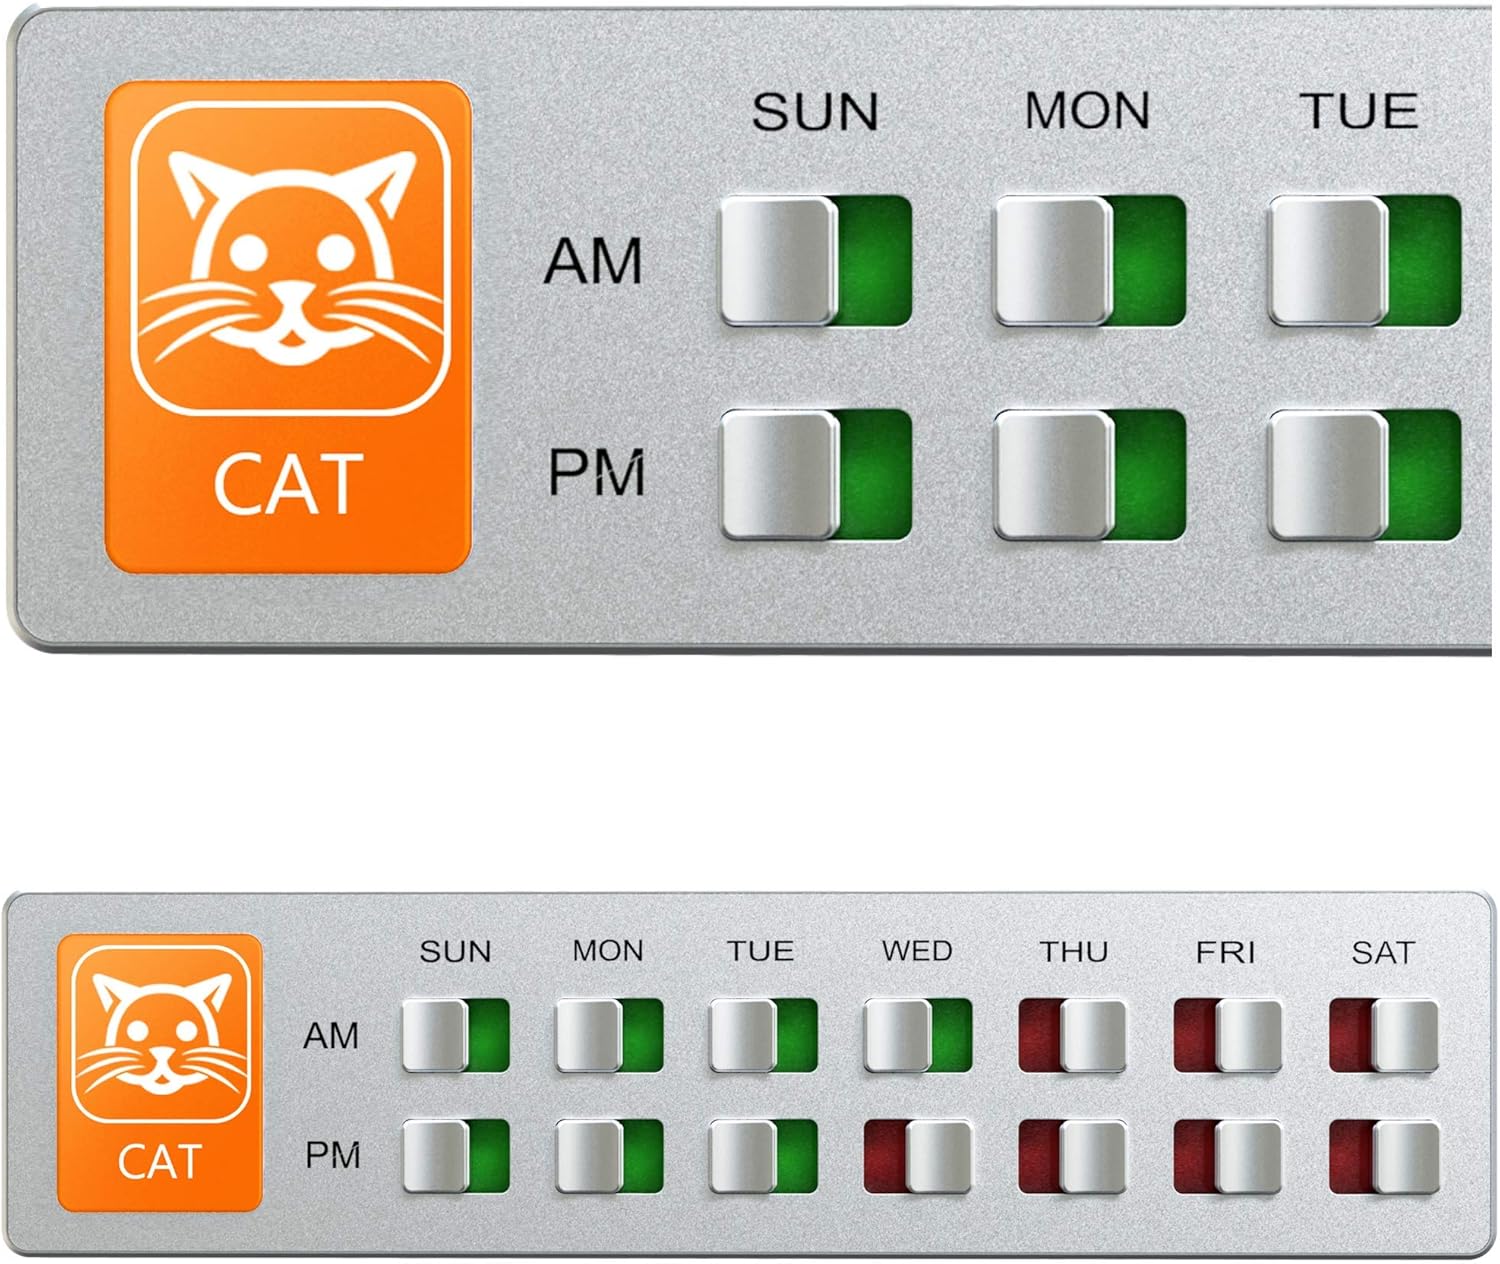This screenshot has width=1500, height=1264.
Task: Switch the small WED PM red slider
Action: click(917, 1156)
